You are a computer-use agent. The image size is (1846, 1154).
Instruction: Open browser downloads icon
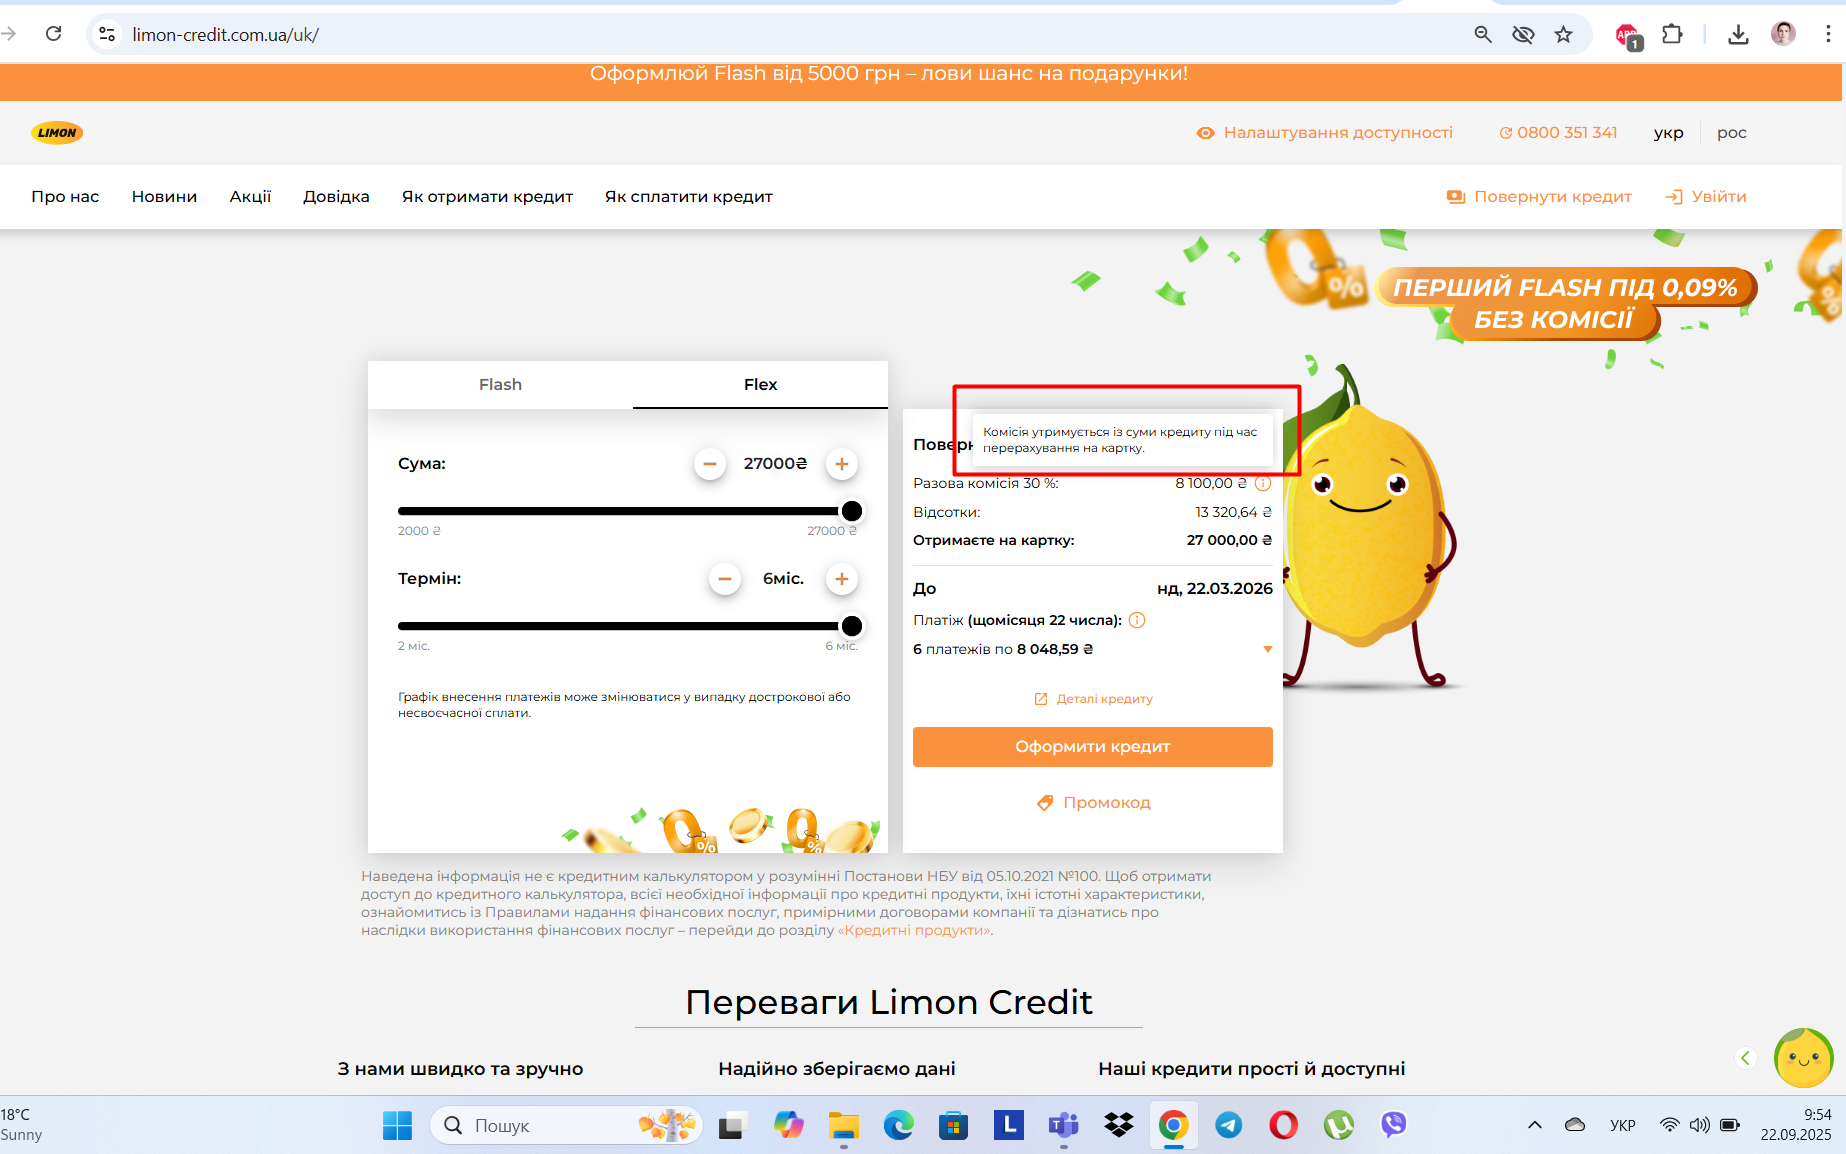[x=1738, y=34]
